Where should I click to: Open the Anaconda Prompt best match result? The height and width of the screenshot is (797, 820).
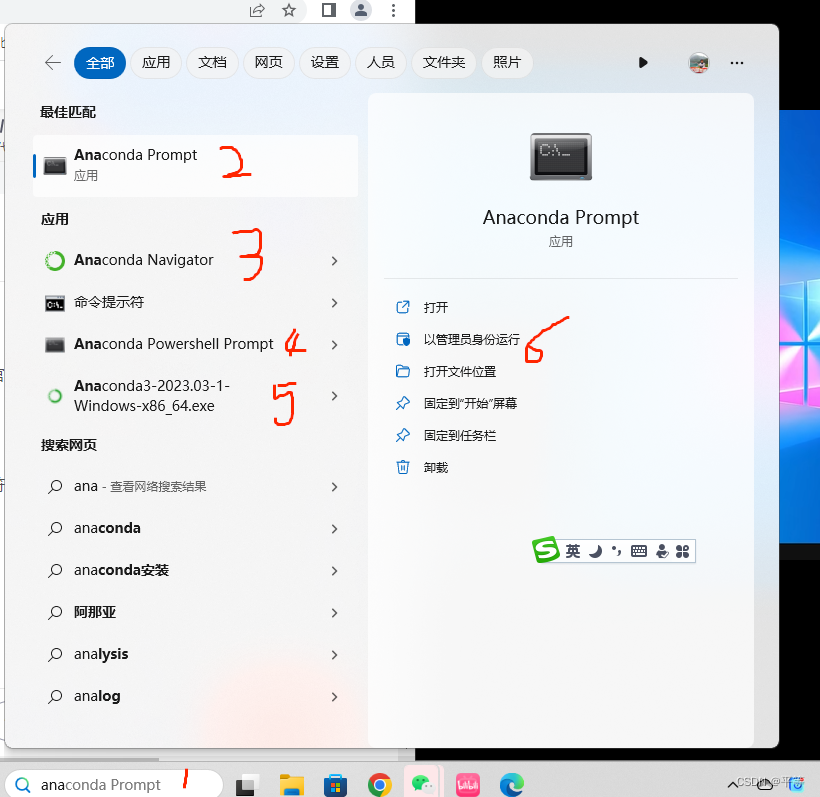pyautogui.click(x=195, y=166)
